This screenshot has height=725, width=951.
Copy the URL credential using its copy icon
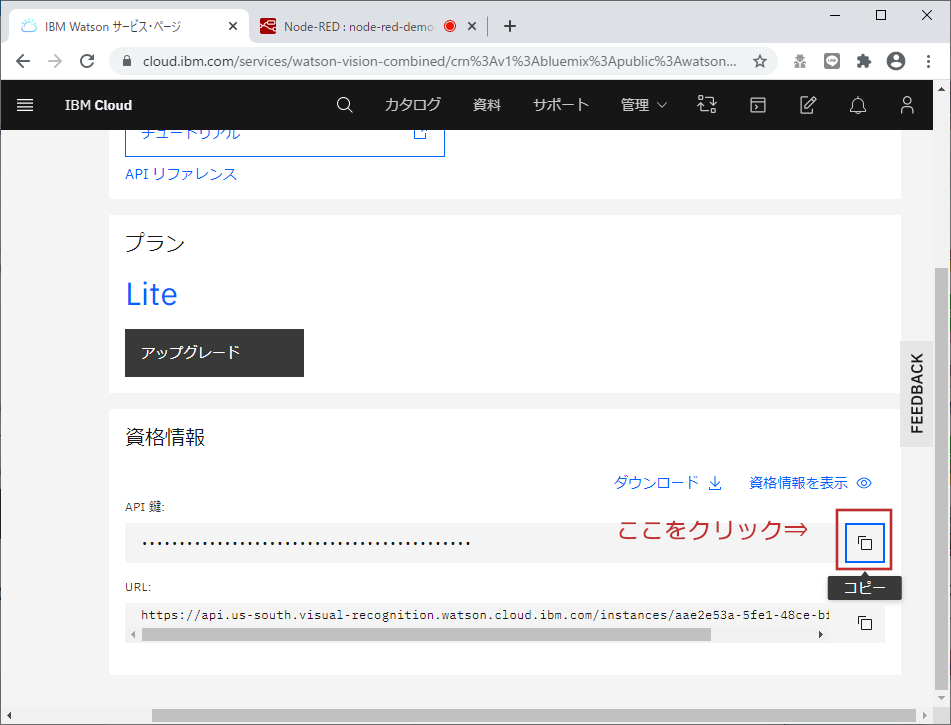click(866, 622)
